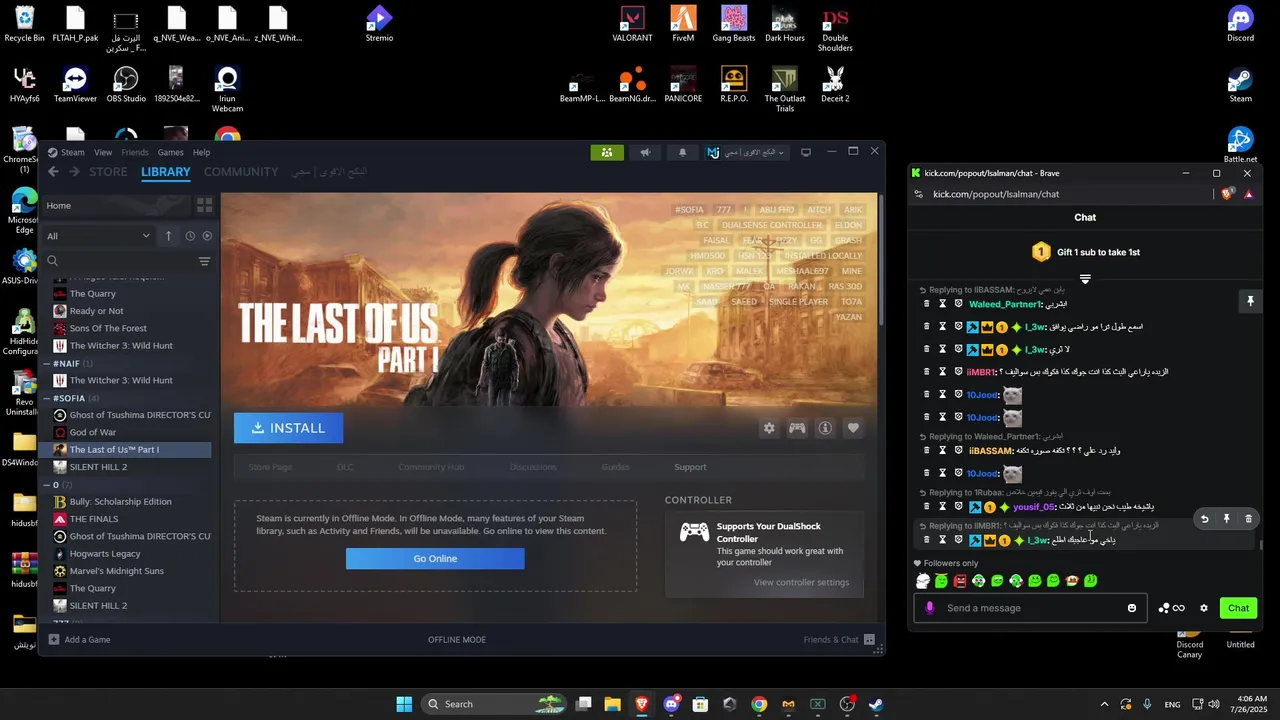1280x720 pixels.
Task: Click the DUALSENSE CONTROLLER collection tag
Action: point(772,225)
